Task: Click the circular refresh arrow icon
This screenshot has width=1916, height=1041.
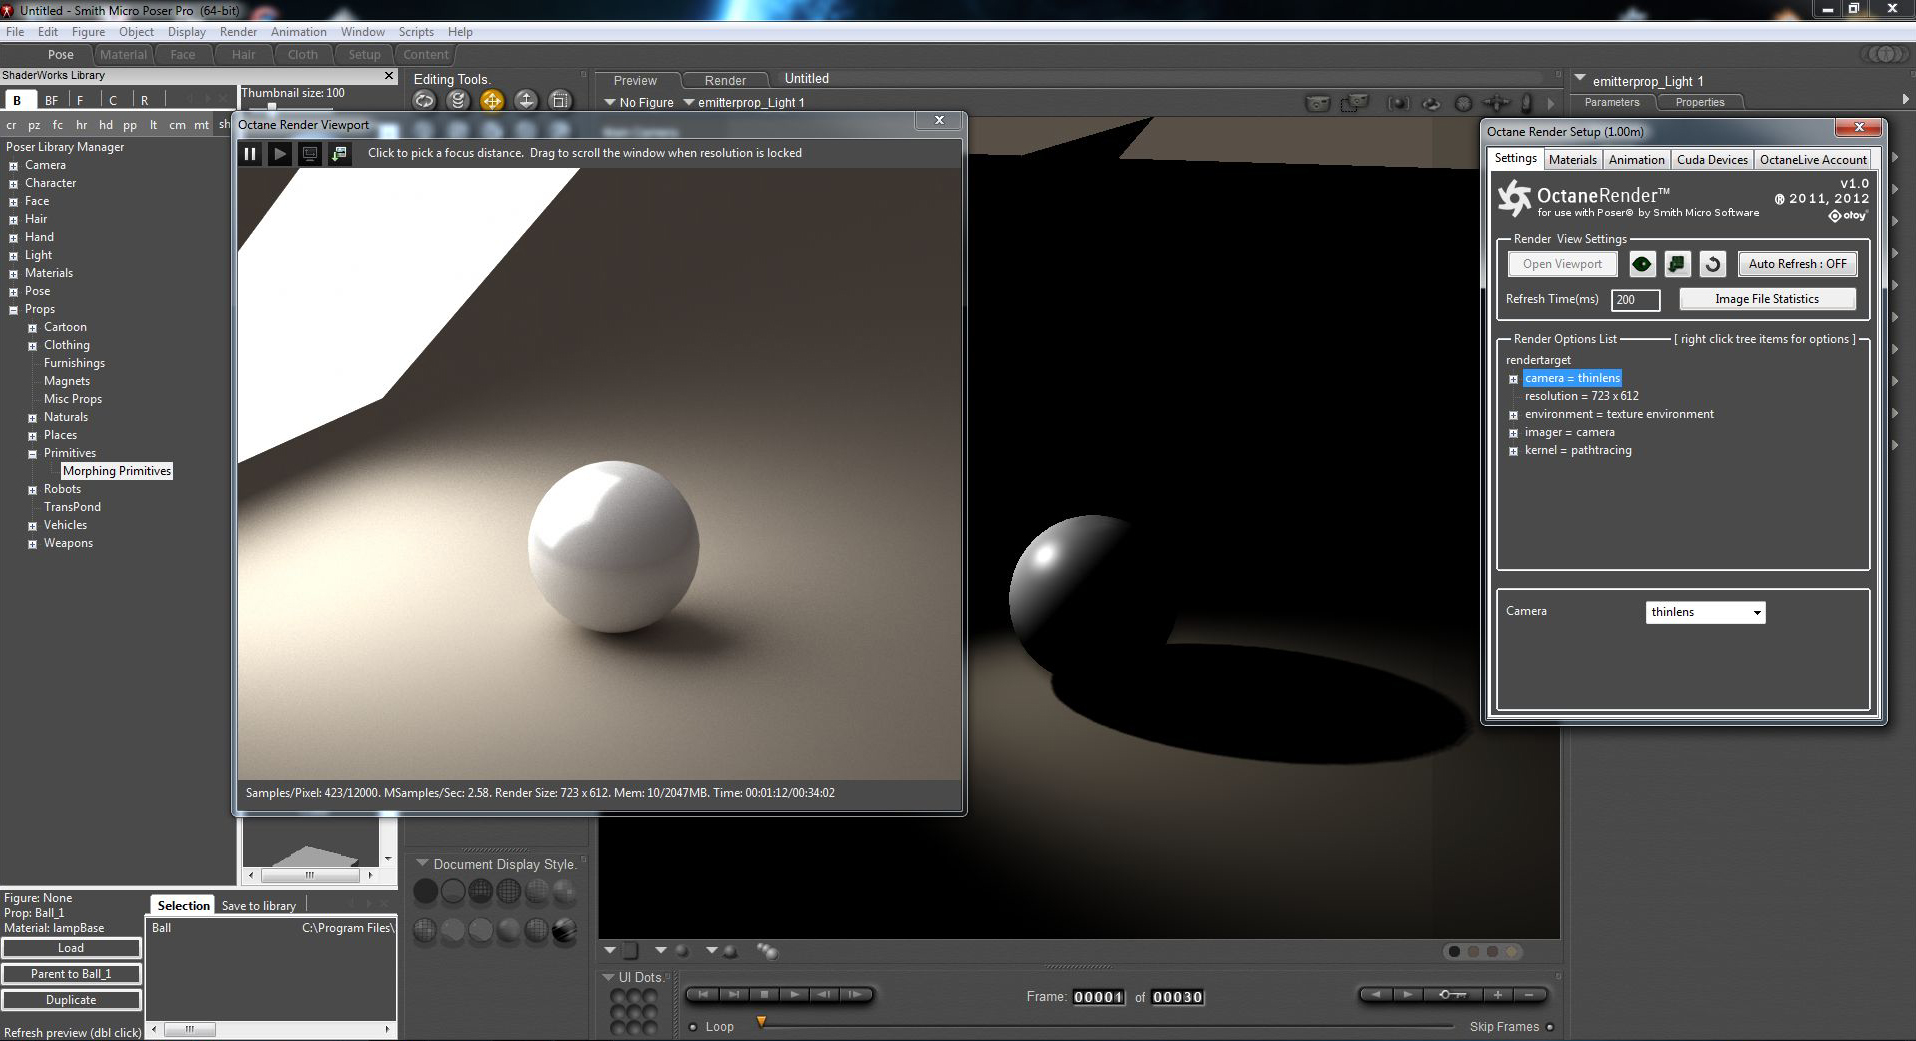Action: pyautogui.click(x=1712, y=264)
